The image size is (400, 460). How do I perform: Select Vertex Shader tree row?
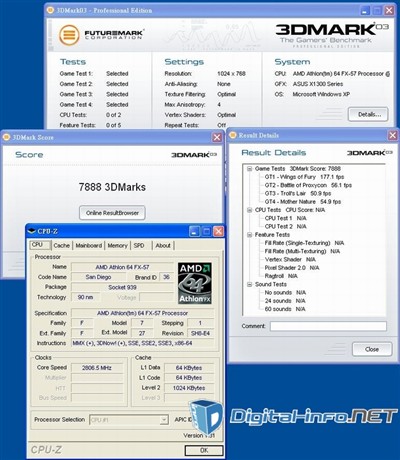pyautogui.click(x=290, y=259)
